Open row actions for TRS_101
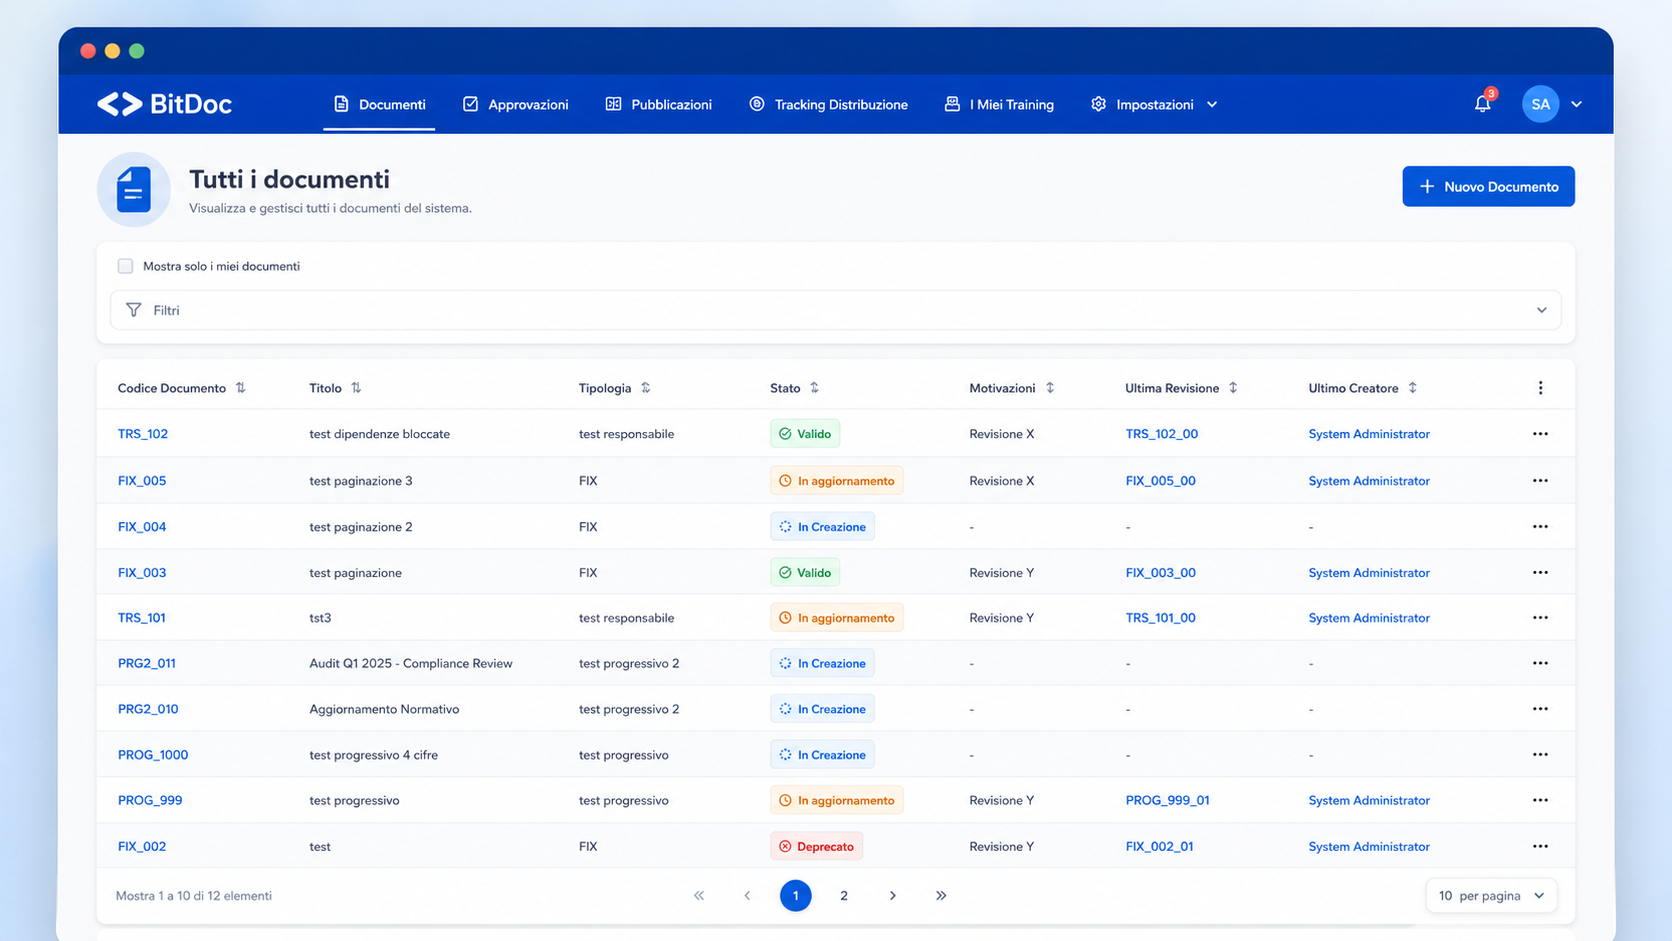Screen dimensions: 1672x941 [1540, 618]
